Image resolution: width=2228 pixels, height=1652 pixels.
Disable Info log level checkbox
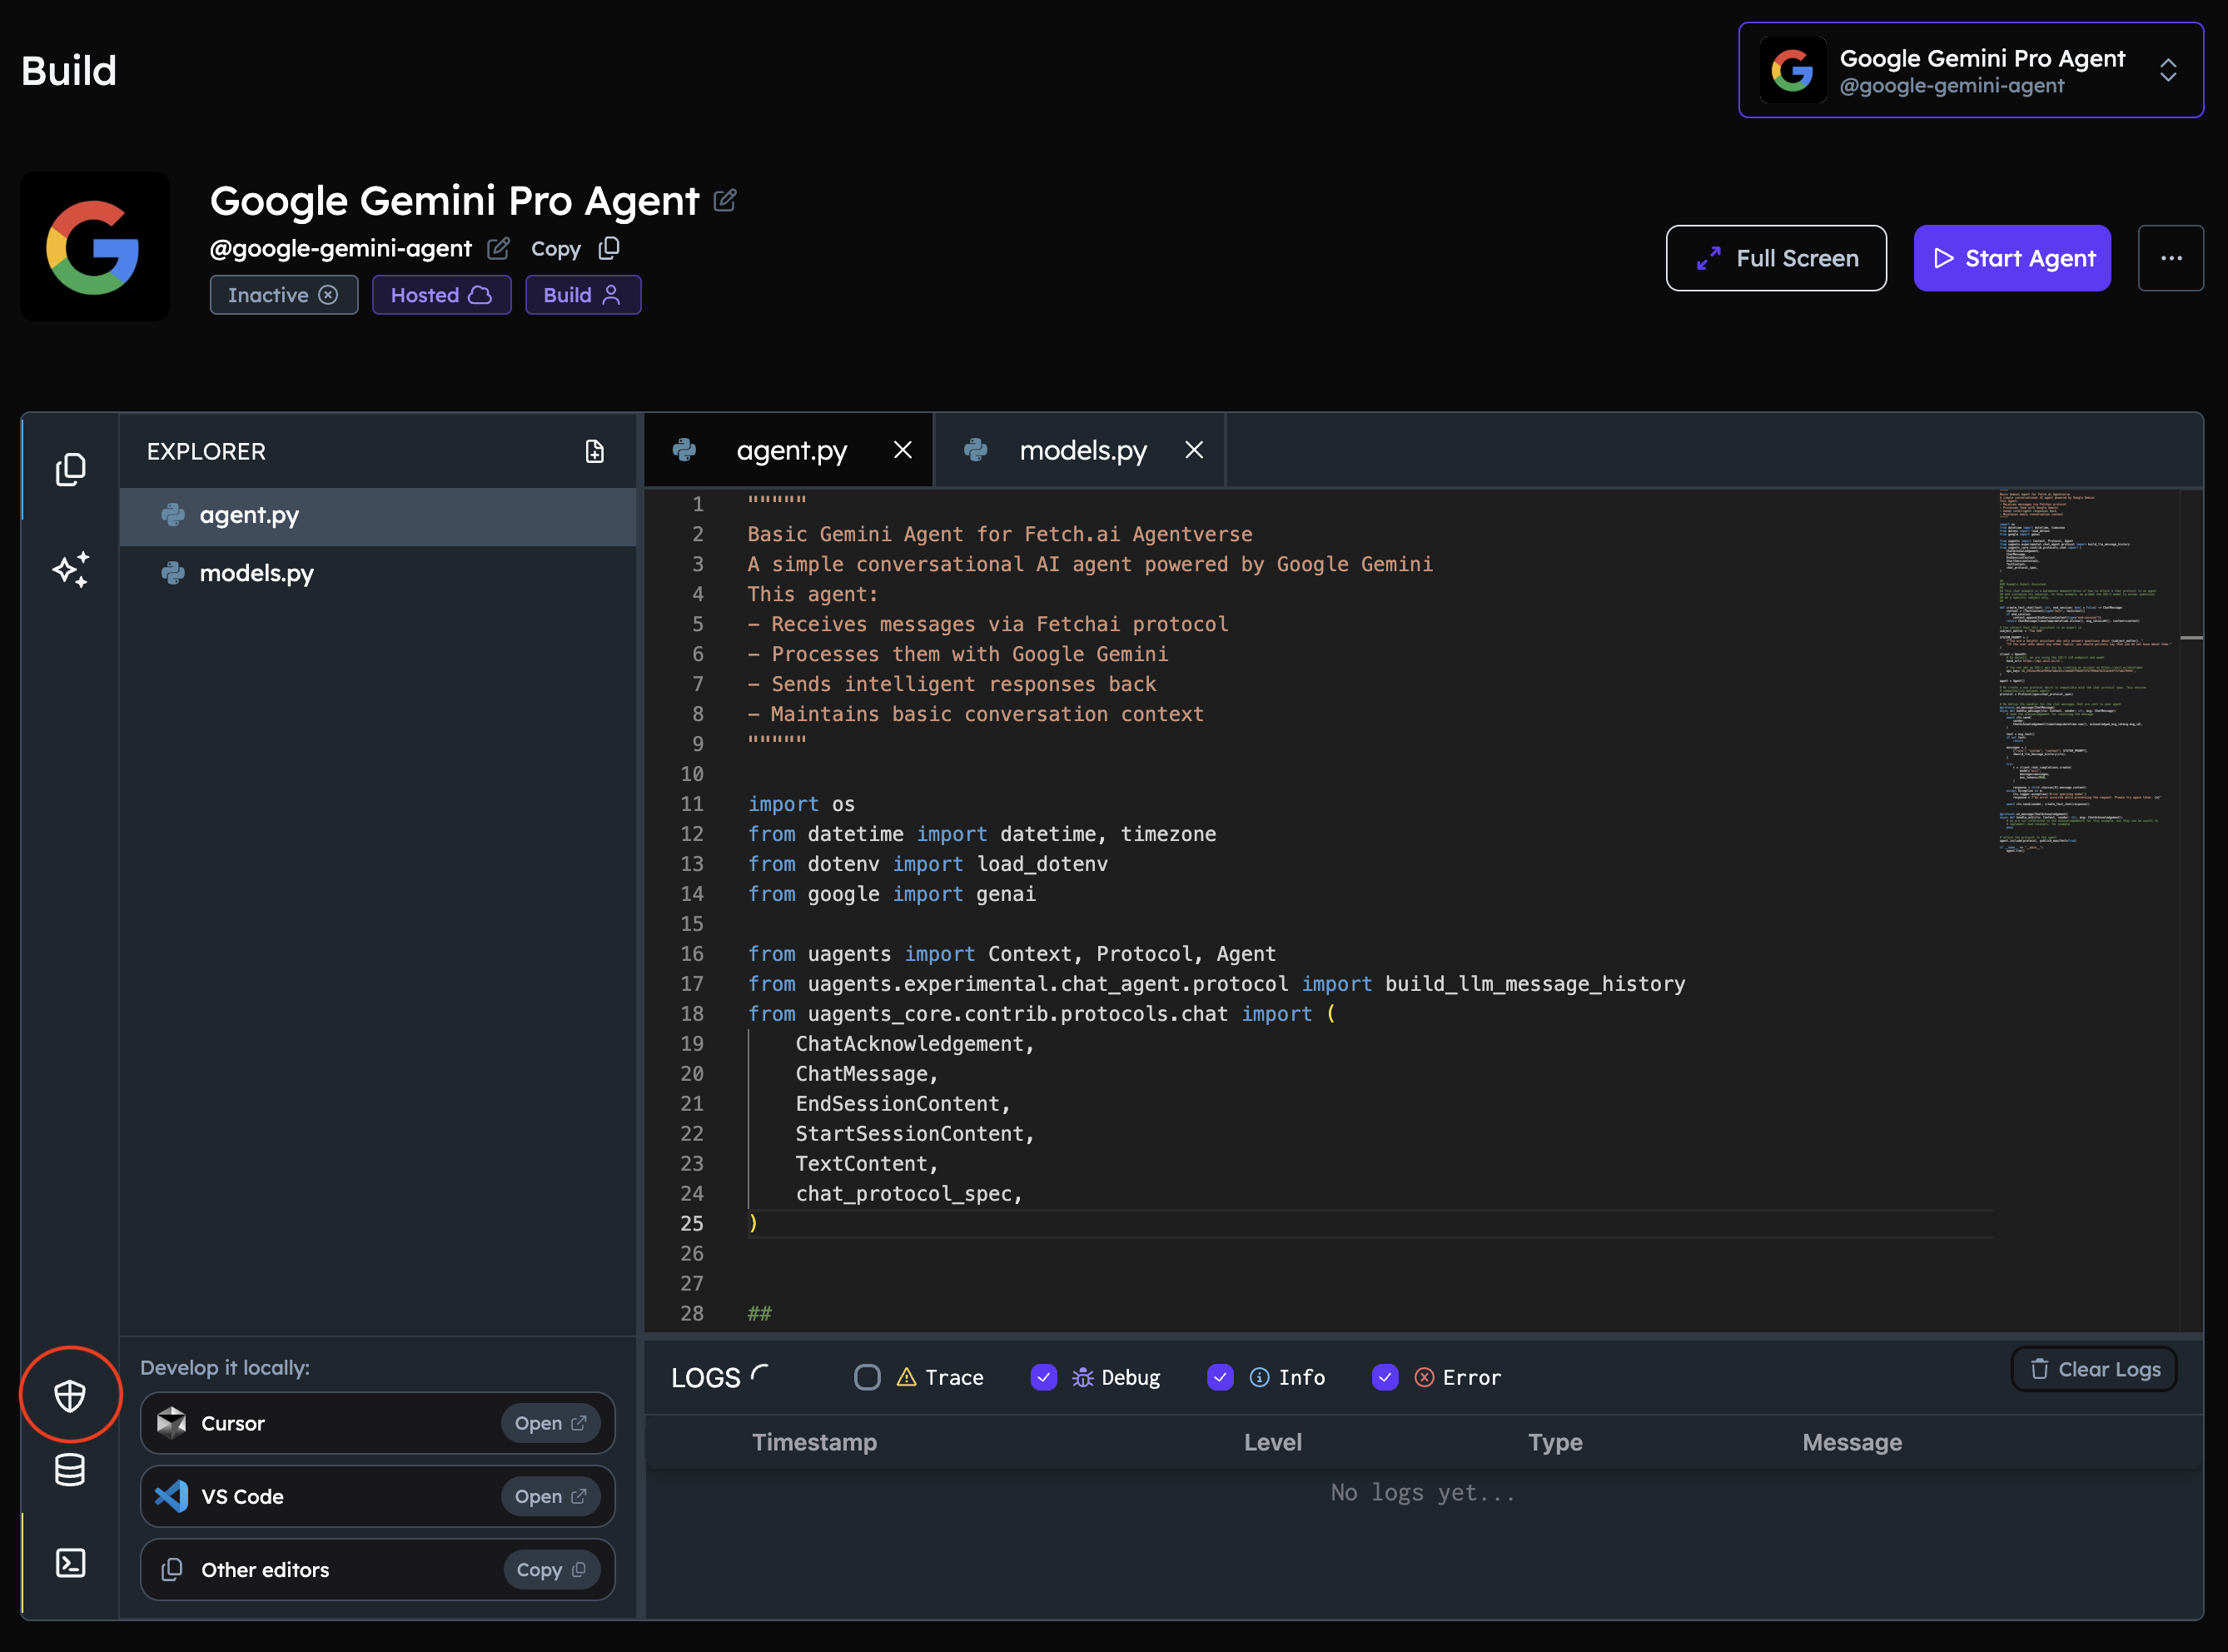(1220, 1377)
